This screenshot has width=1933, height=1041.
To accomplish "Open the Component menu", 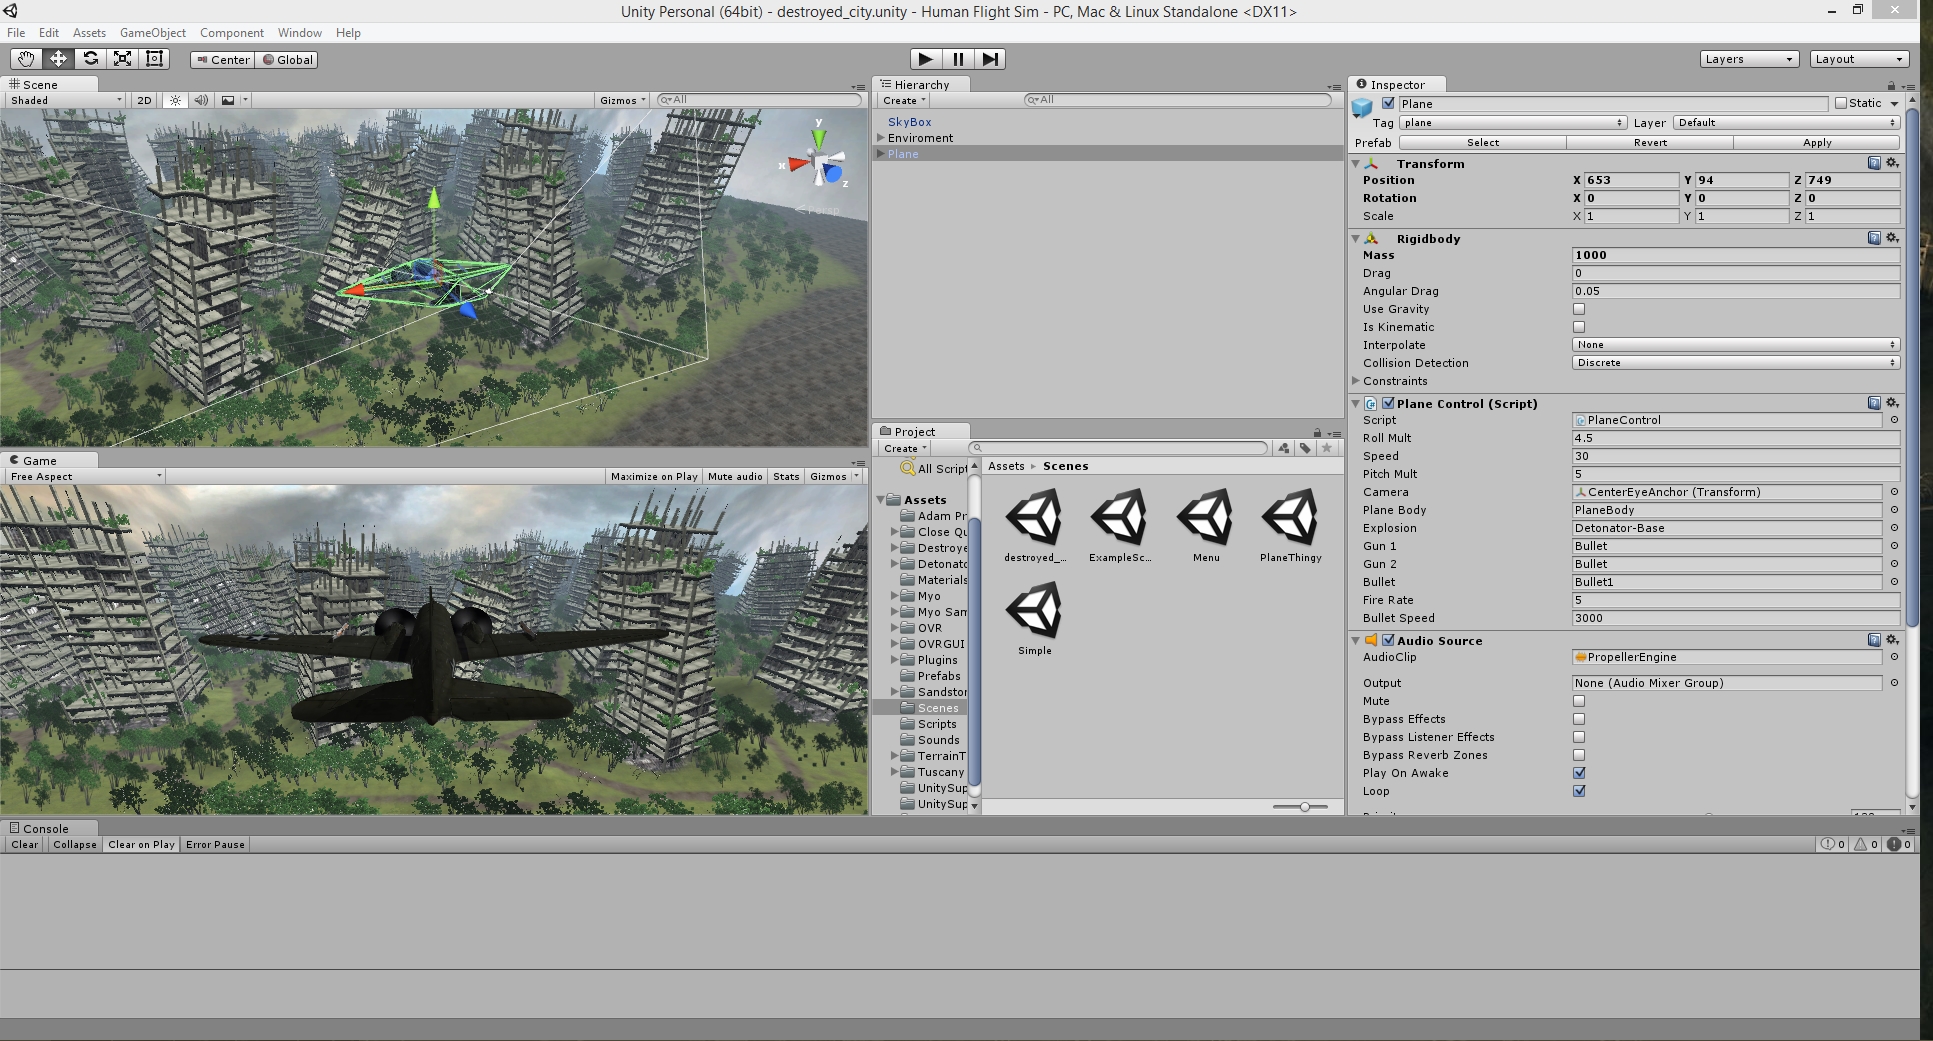I will pos(232,33).
